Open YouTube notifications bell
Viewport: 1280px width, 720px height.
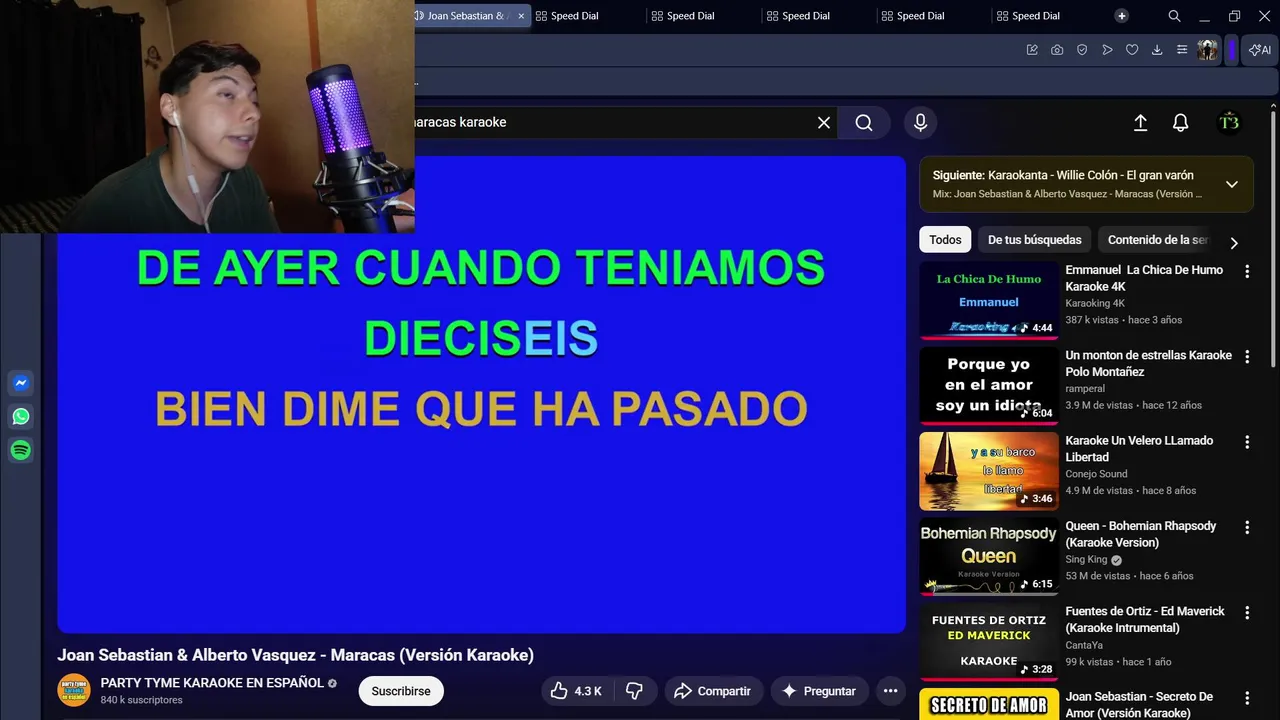[x=1180, y=122]
